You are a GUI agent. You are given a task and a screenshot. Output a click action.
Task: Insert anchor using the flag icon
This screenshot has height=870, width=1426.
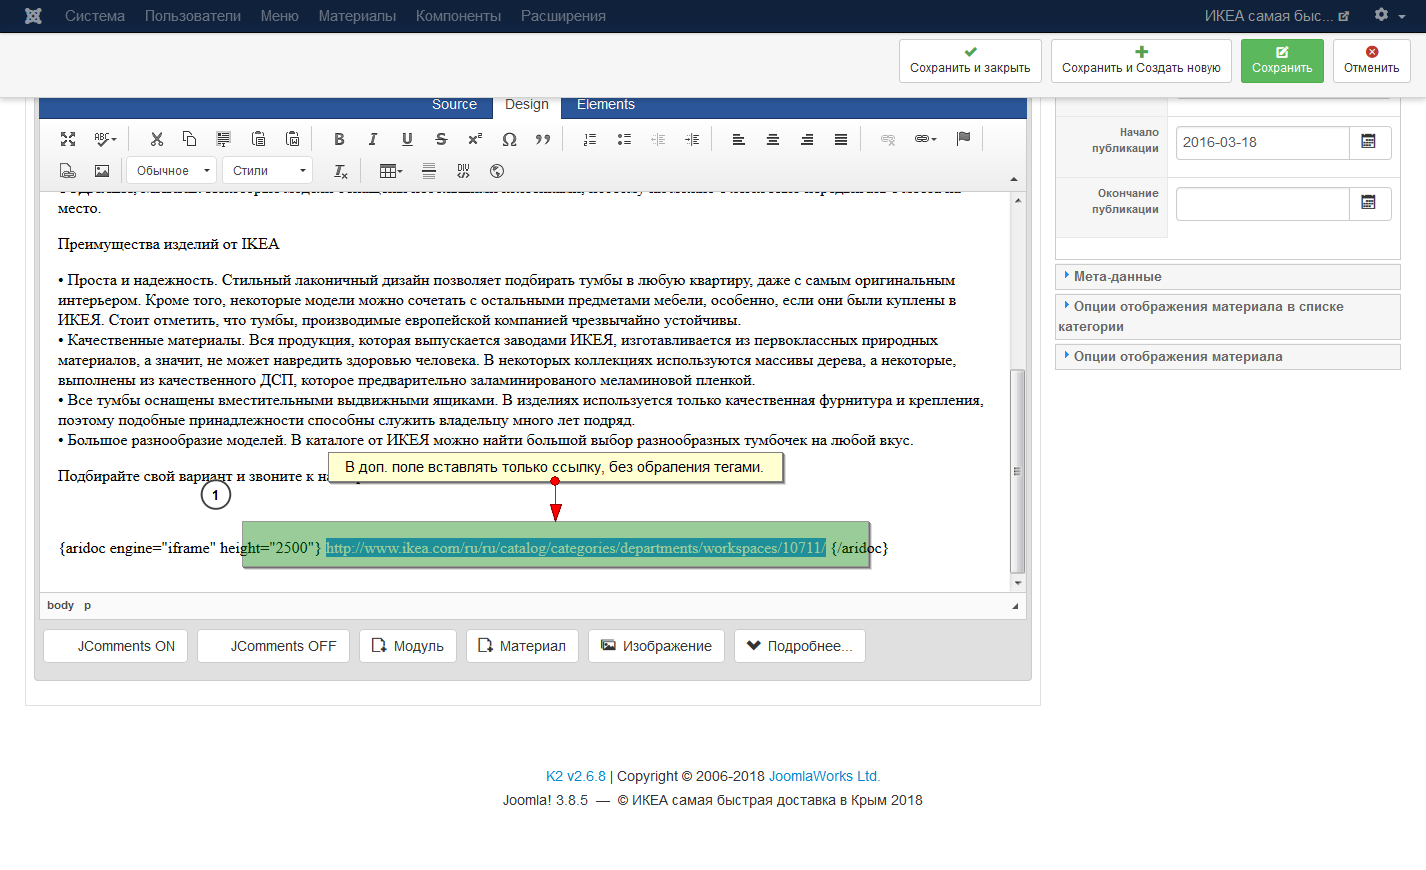tap(963, 139)
